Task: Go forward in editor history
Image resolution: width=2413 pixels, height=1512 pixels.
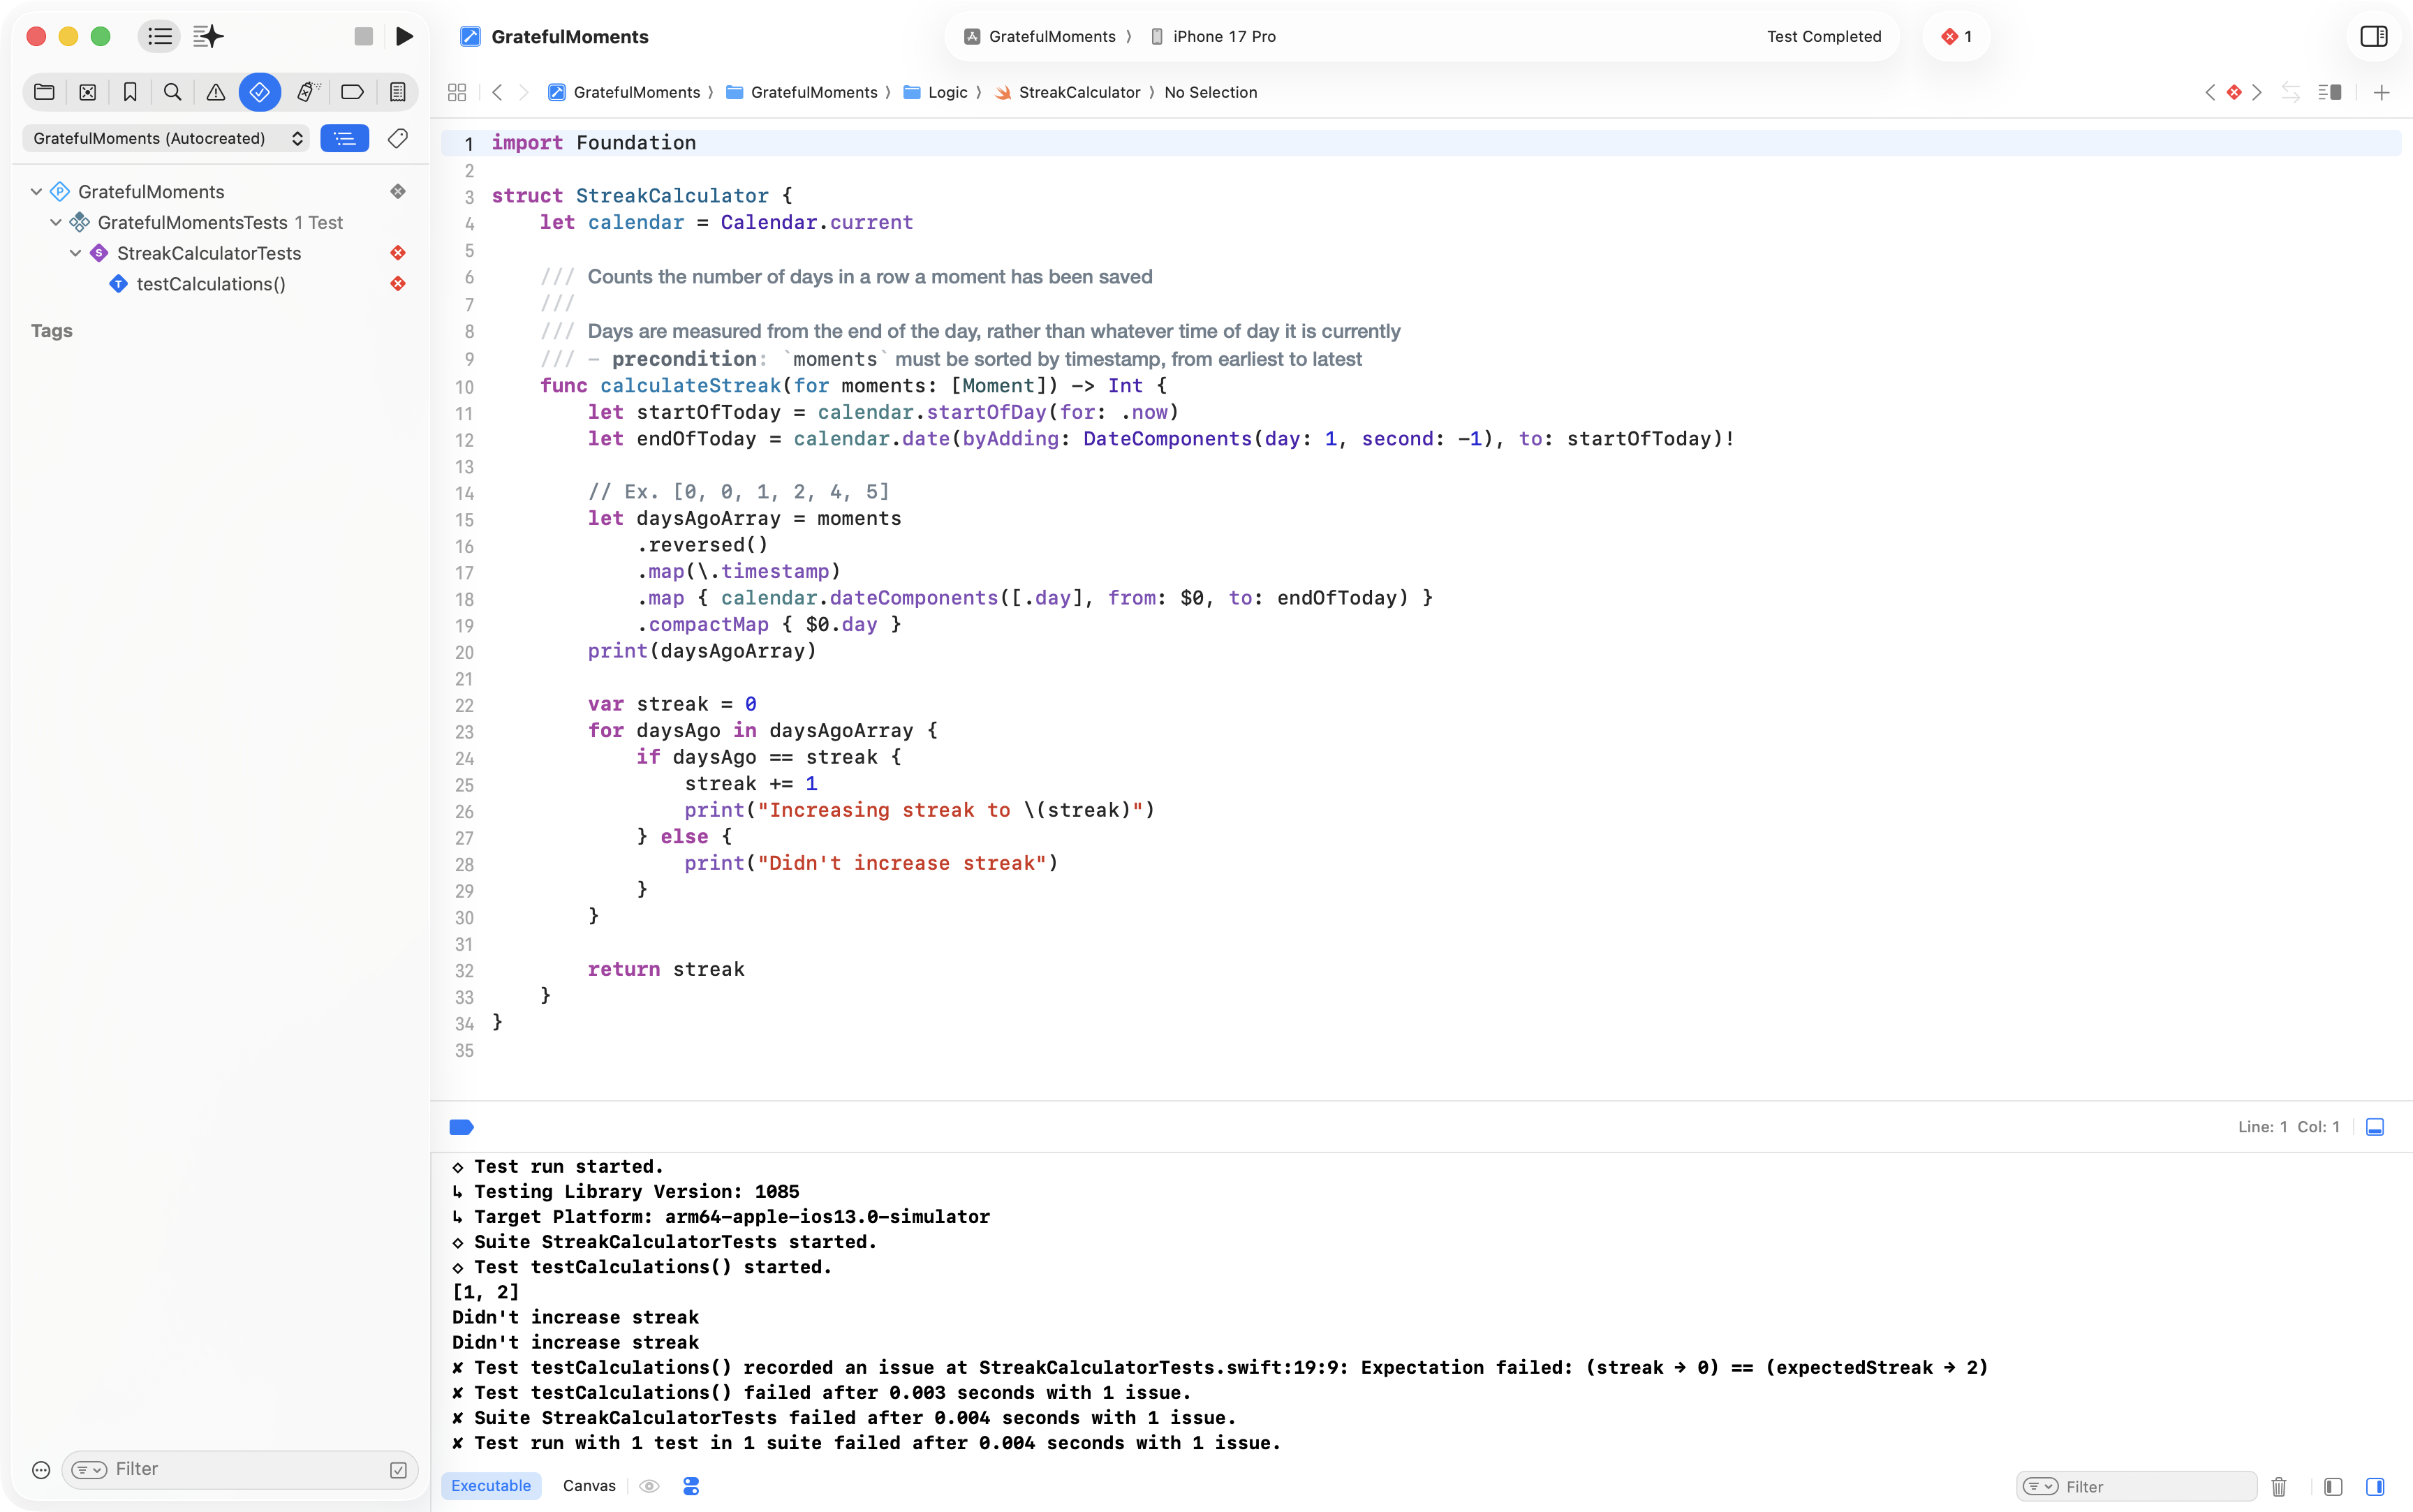Action: [x=524, y=92]
